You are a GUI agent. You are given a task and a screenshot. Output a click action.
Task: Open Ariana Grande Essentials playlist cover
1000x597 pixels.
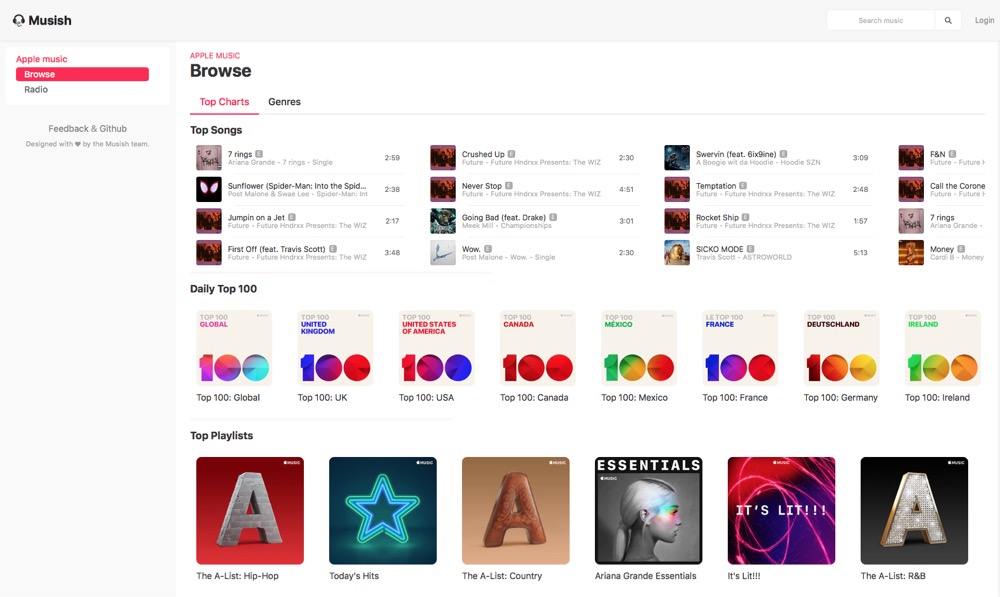[x=649, y=510]
